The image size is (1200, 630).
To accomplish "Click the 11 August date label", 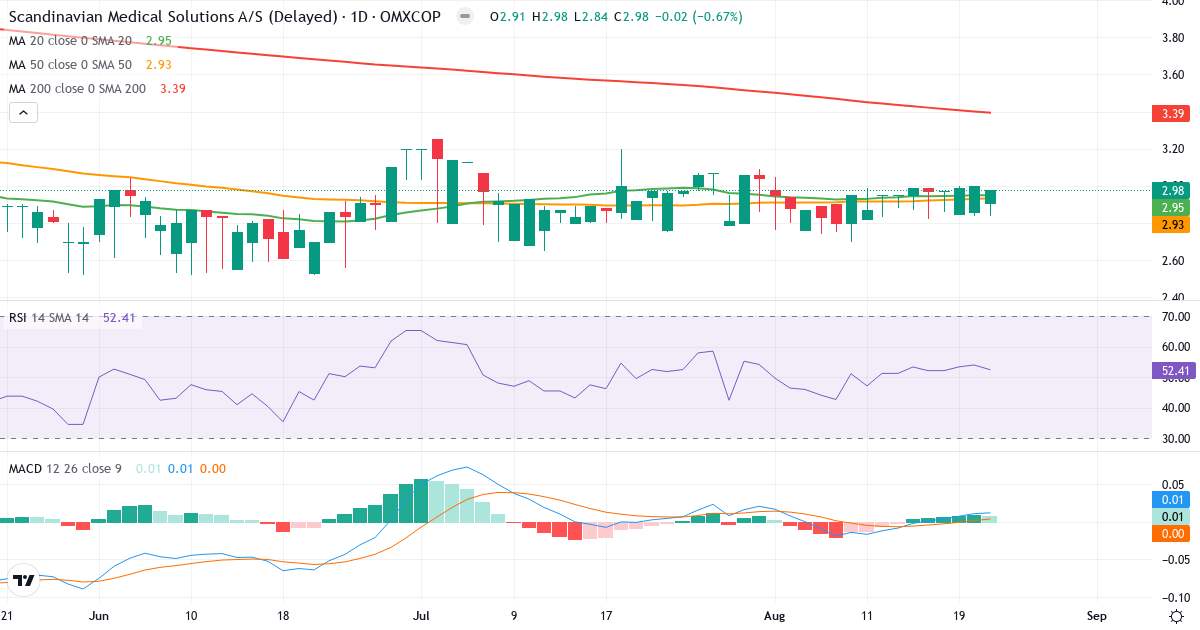I will pyautogui.click(x=865, y=615).
